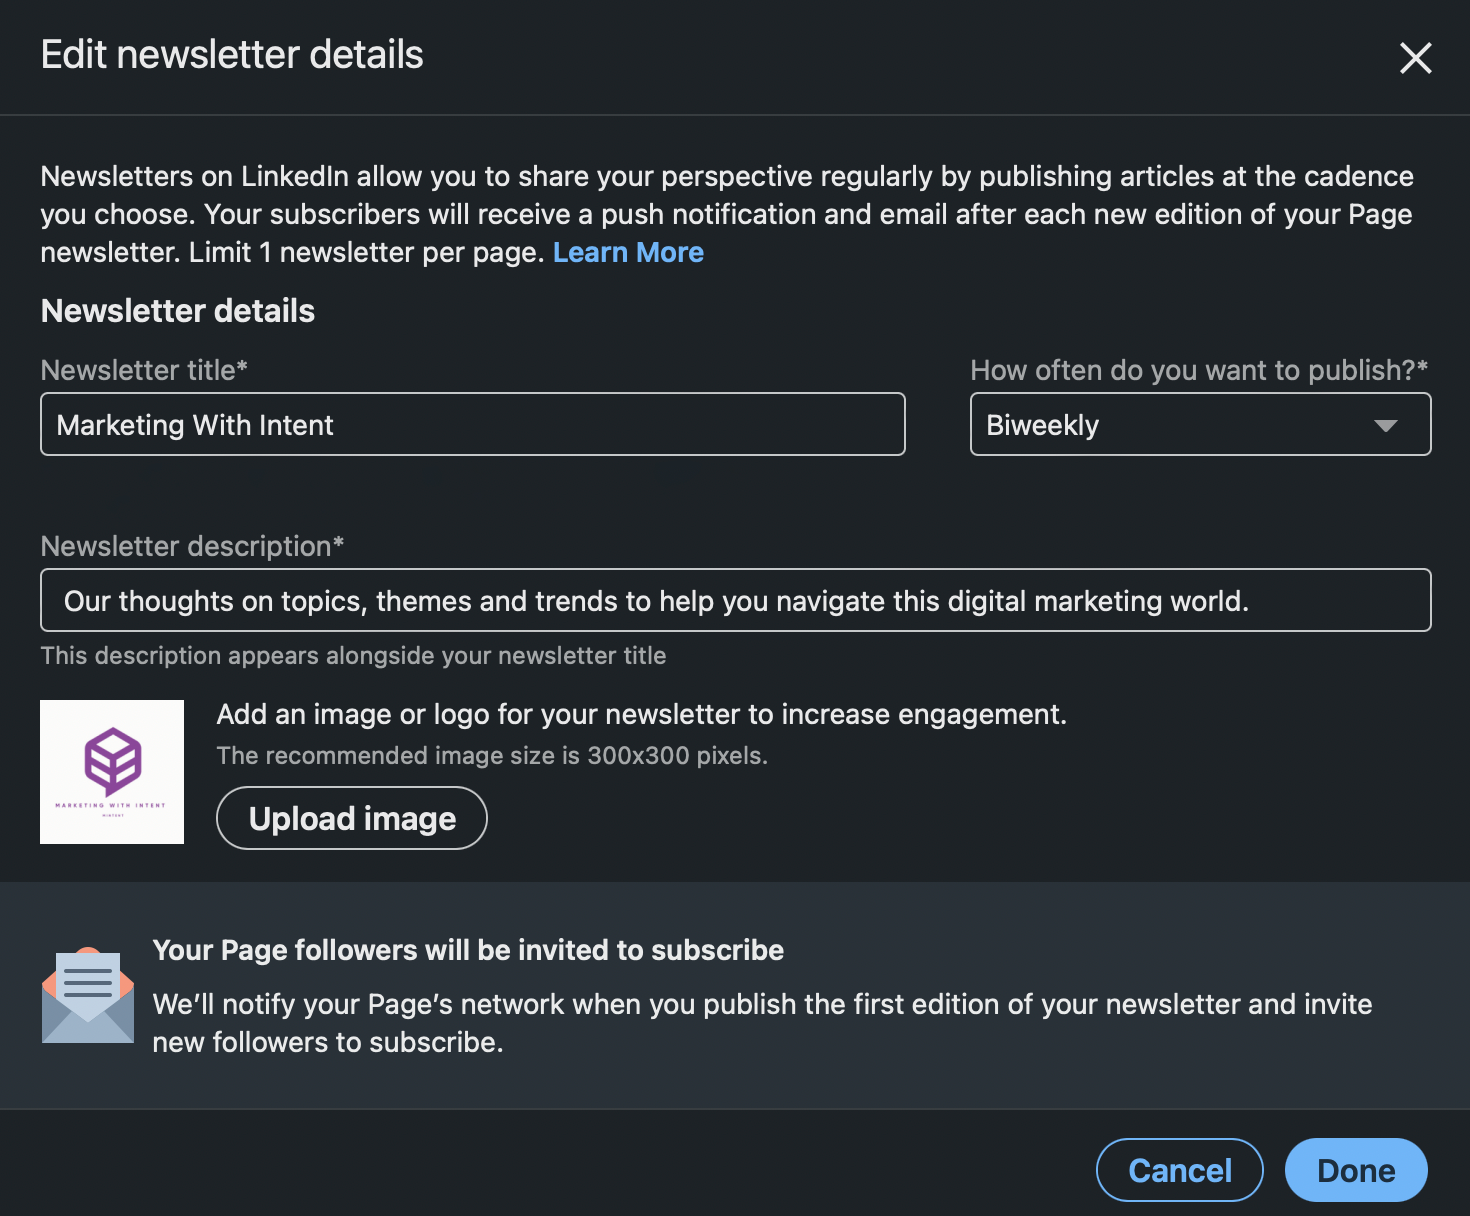Click the envelope newsletter invite icon
1470x1216 pixels.
pyautogui.click(x=88, y=996)
